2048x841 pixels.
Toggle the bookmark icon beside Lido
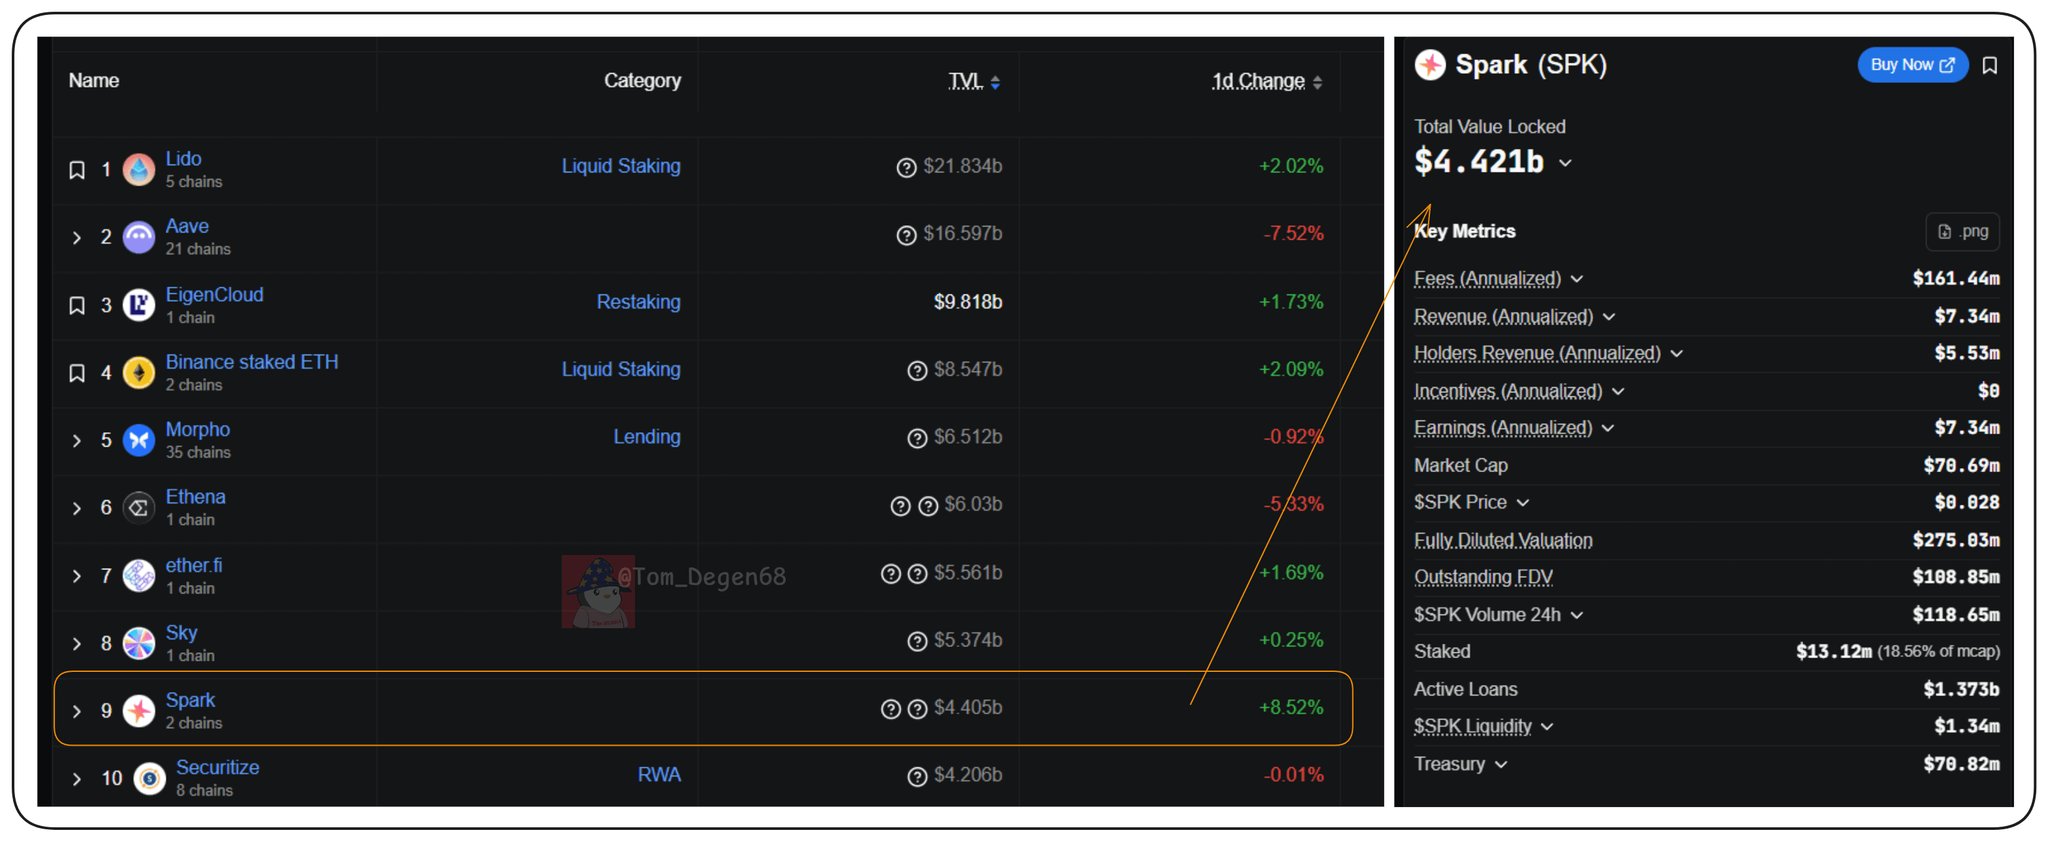[x=77, y=170]
